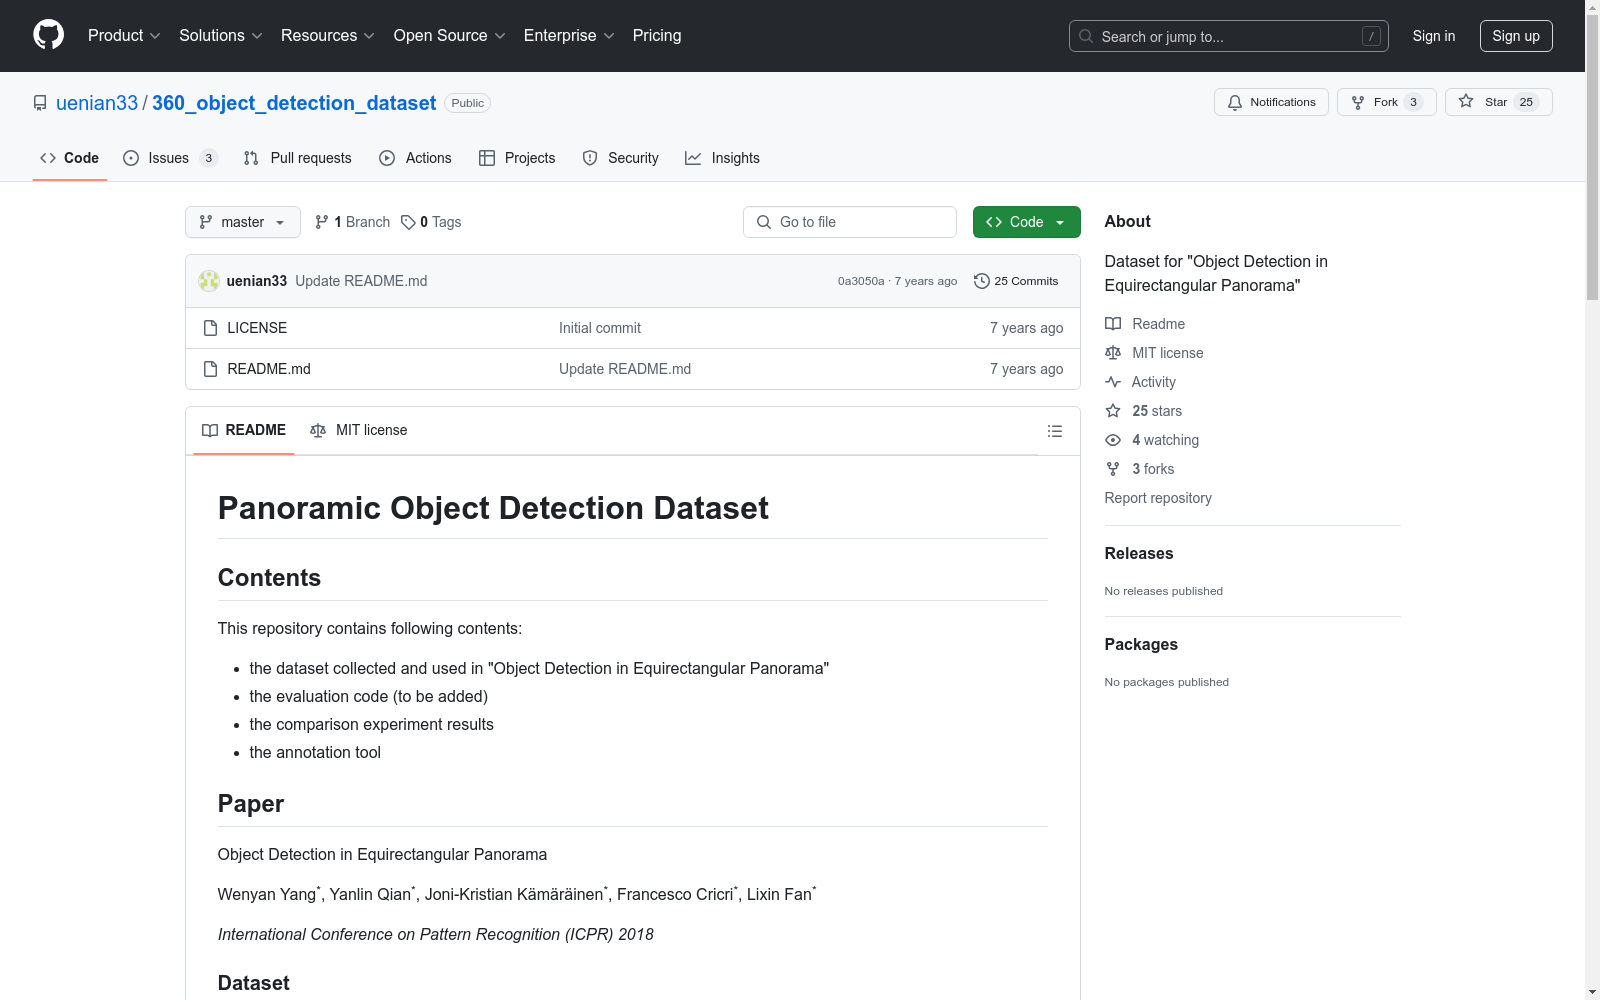Click the shield icon on Security tab
Screen dimensions: 1600x1000
pos(590,158)
